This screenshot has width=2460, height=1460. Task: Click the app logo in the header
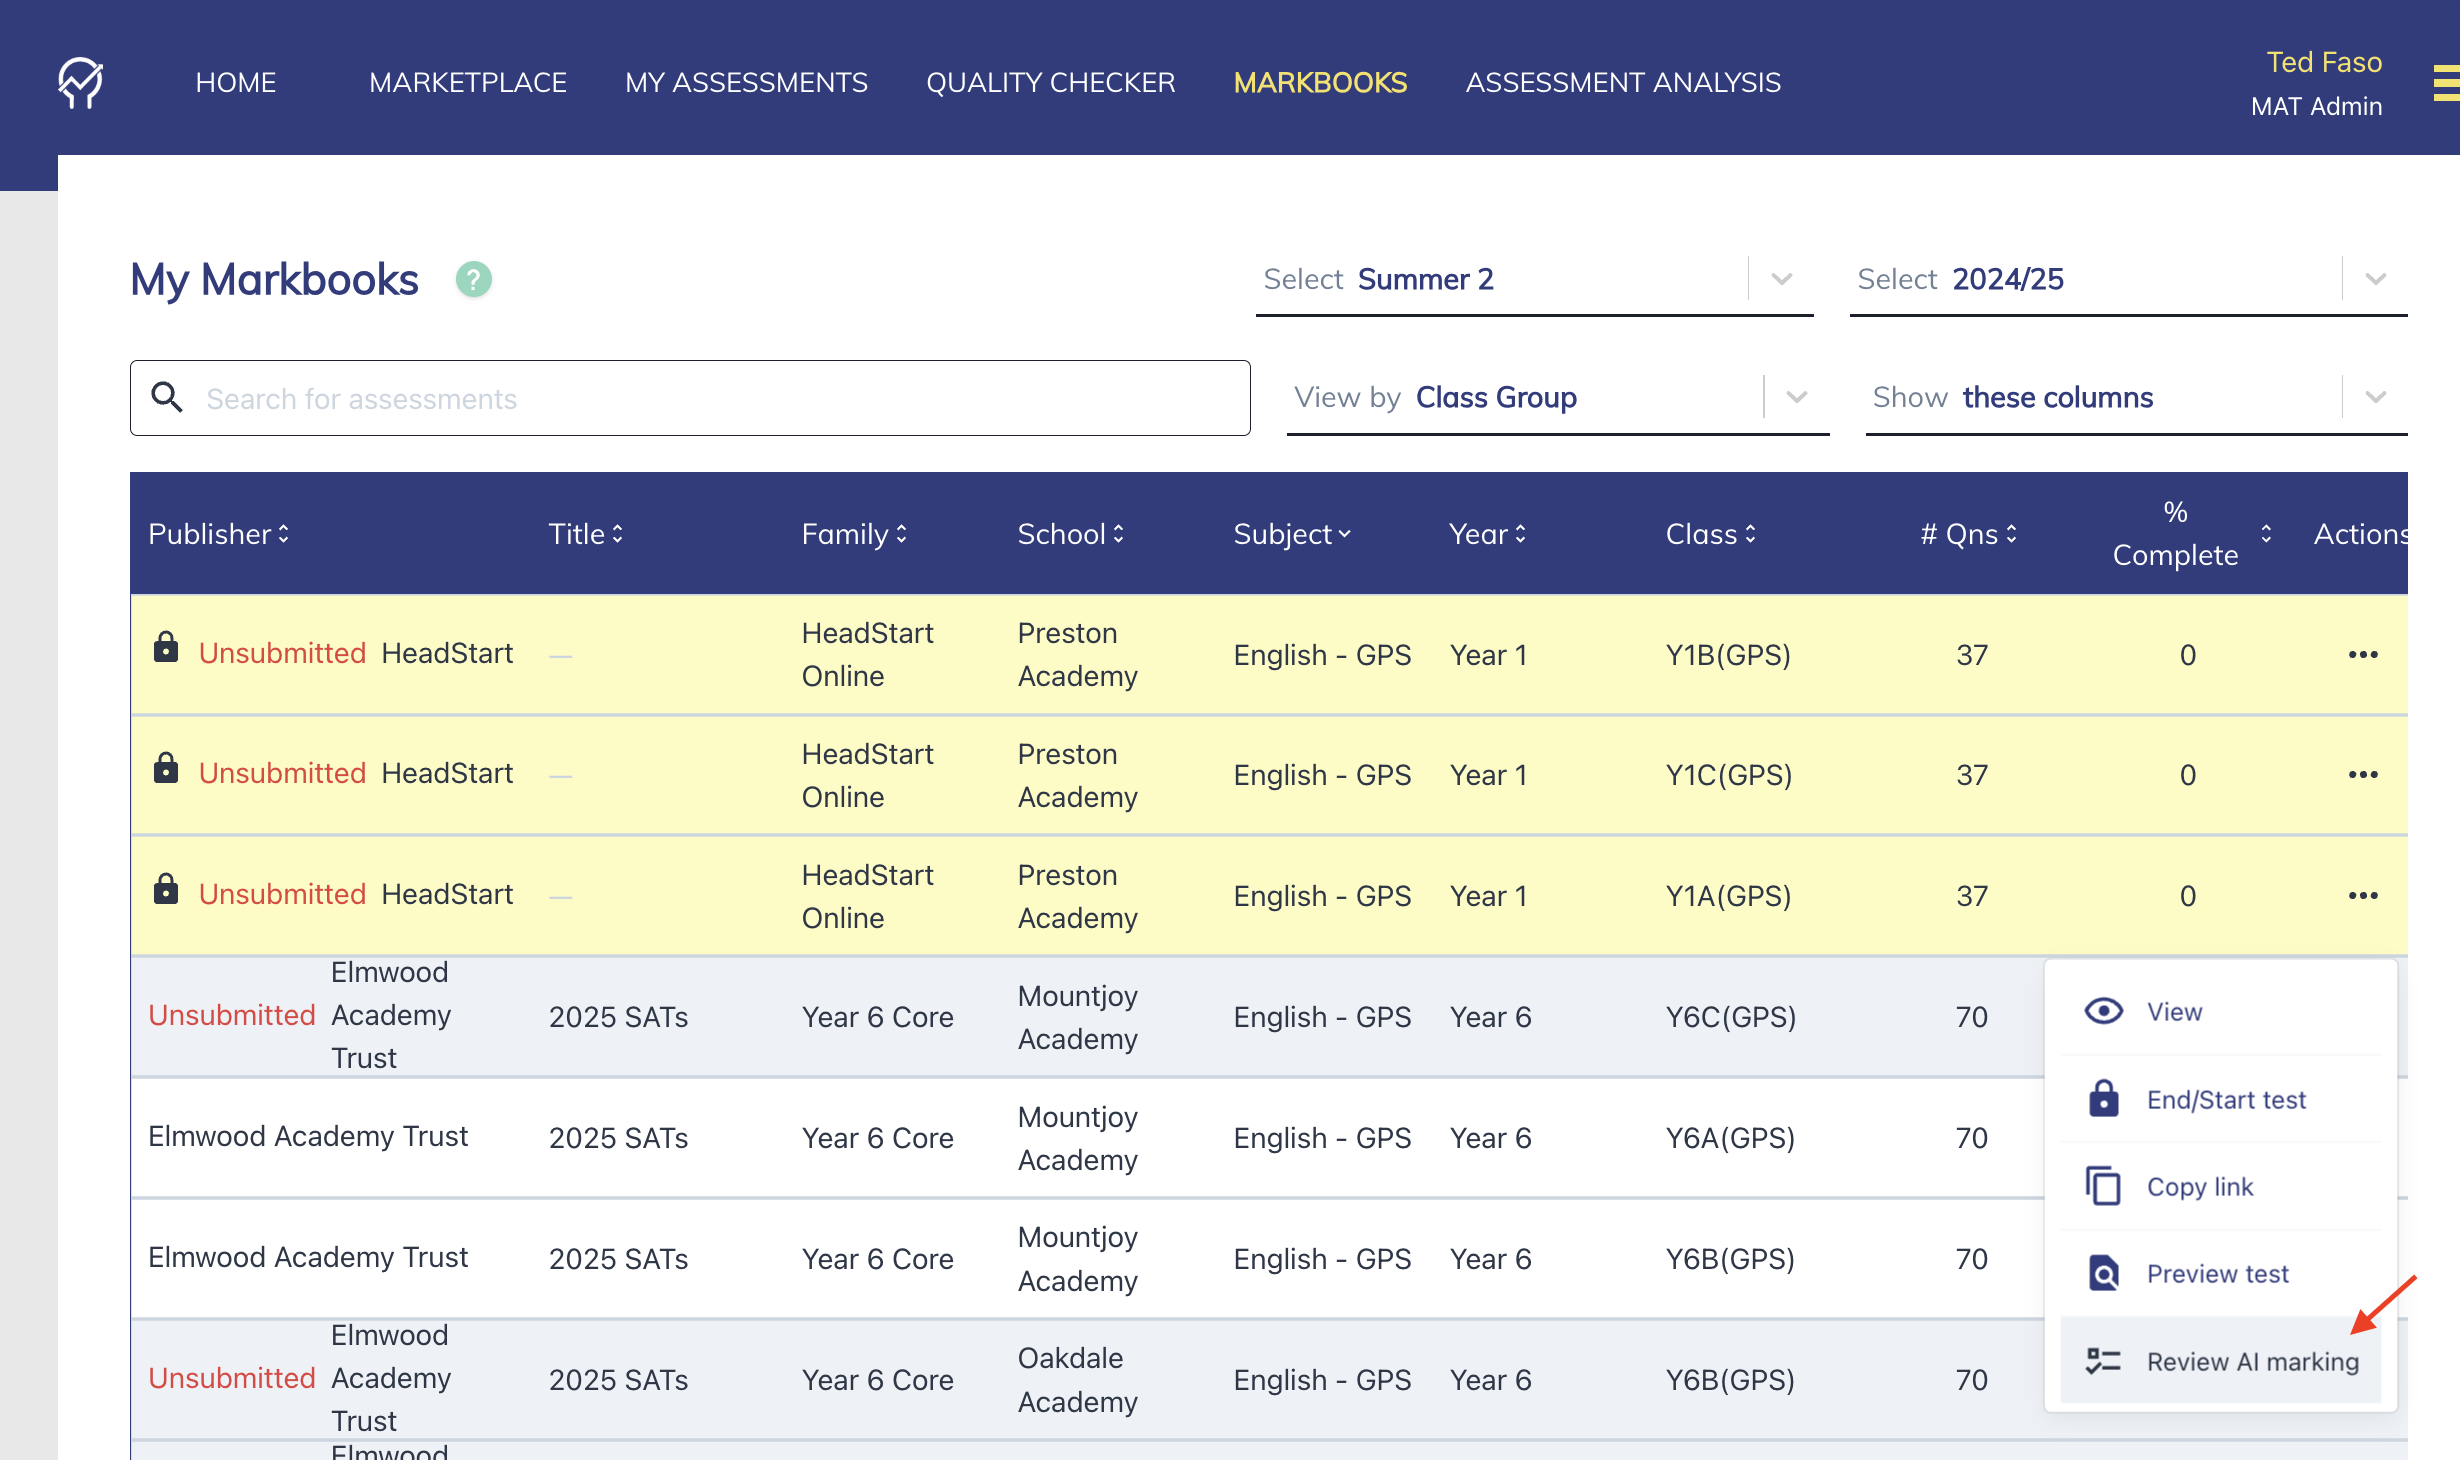click(81, 82)
